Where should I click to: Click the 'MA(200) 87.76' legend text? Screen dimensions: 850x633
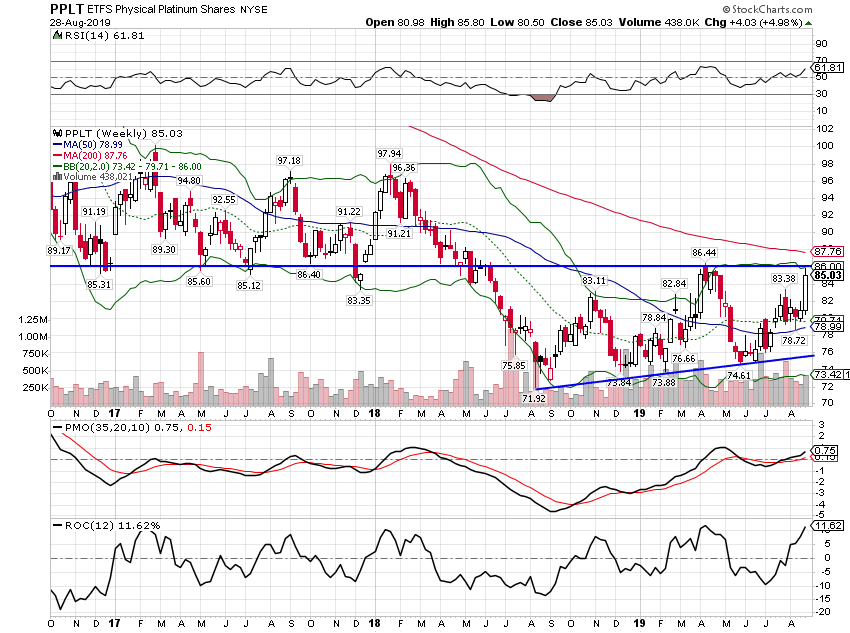tap(95, 156)
